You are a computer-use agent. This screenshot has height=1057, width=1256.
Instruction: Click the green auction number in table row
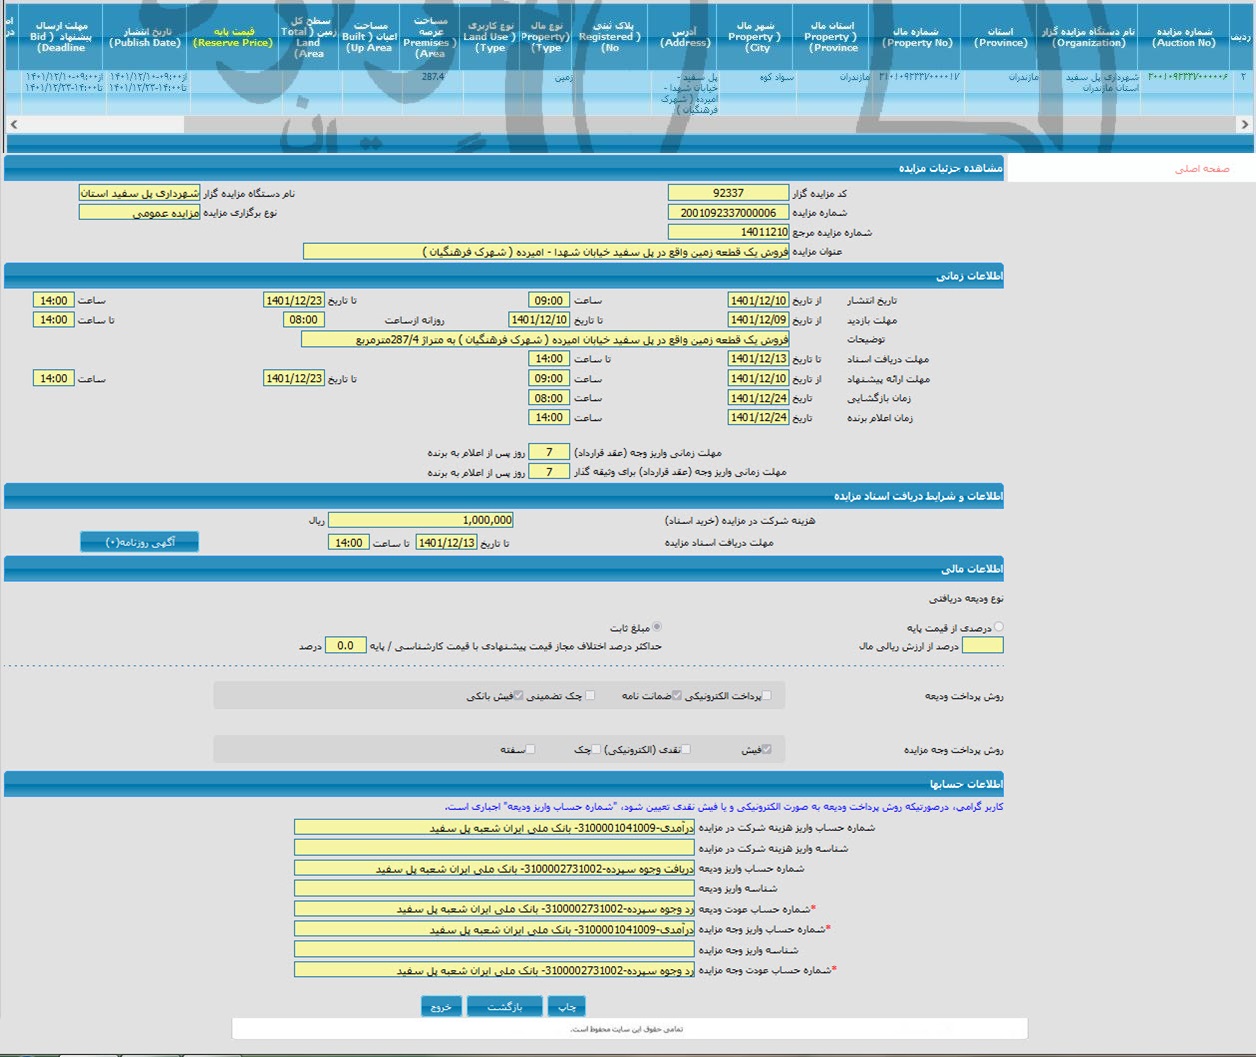point(1187,77)
